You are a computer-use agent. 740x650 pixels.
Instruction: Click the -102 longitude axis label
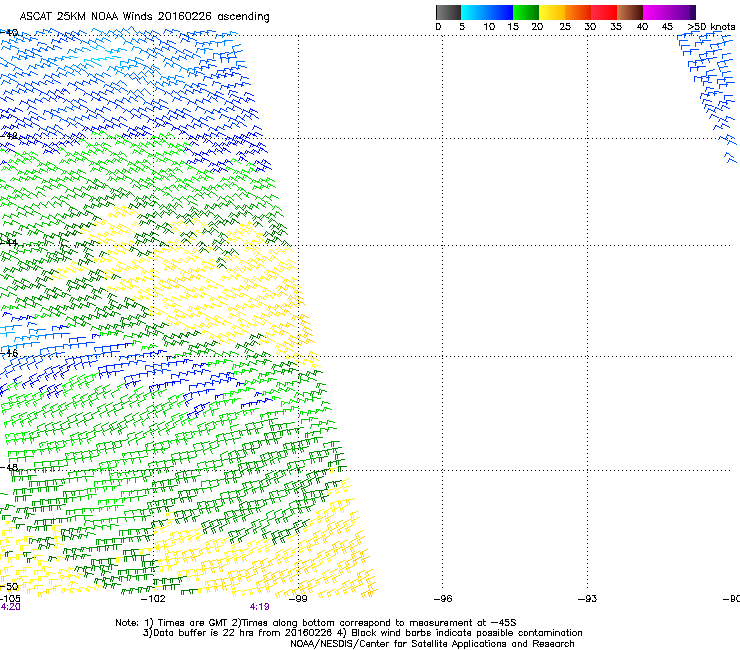pos(153,599)
